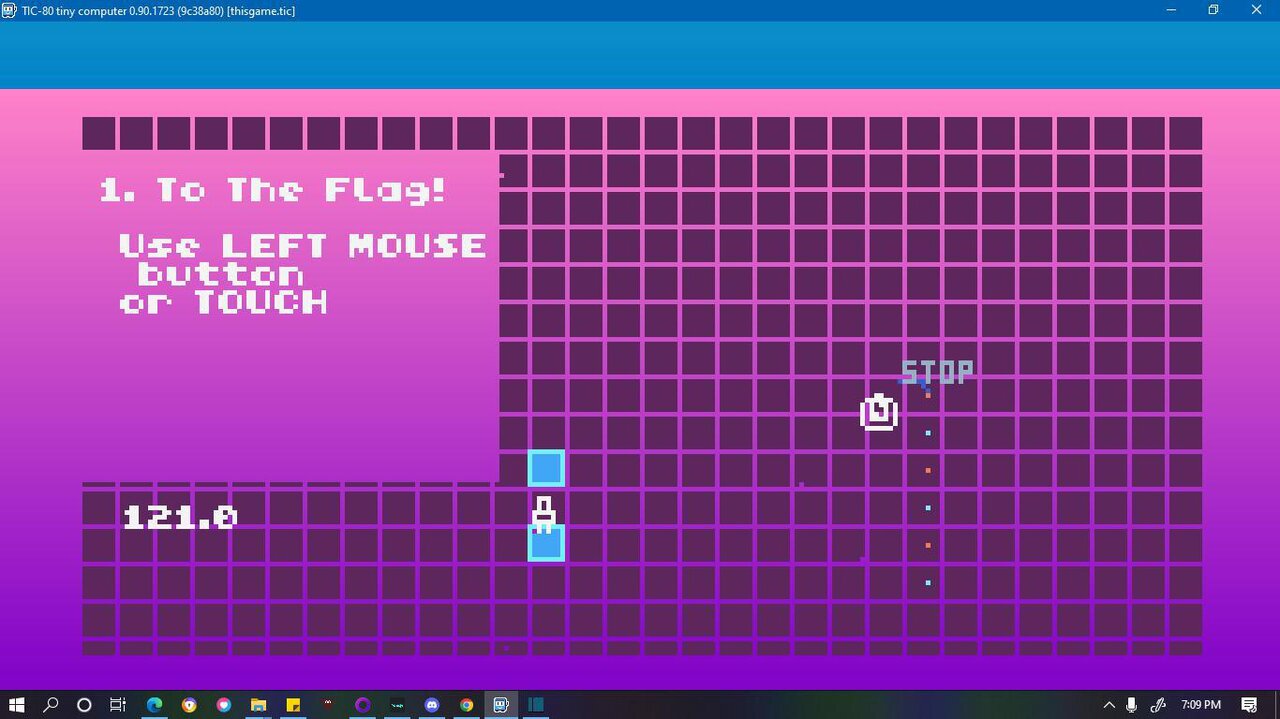
Task: Open File Explorer from the taskbar
Action: (x=258, y=705)
